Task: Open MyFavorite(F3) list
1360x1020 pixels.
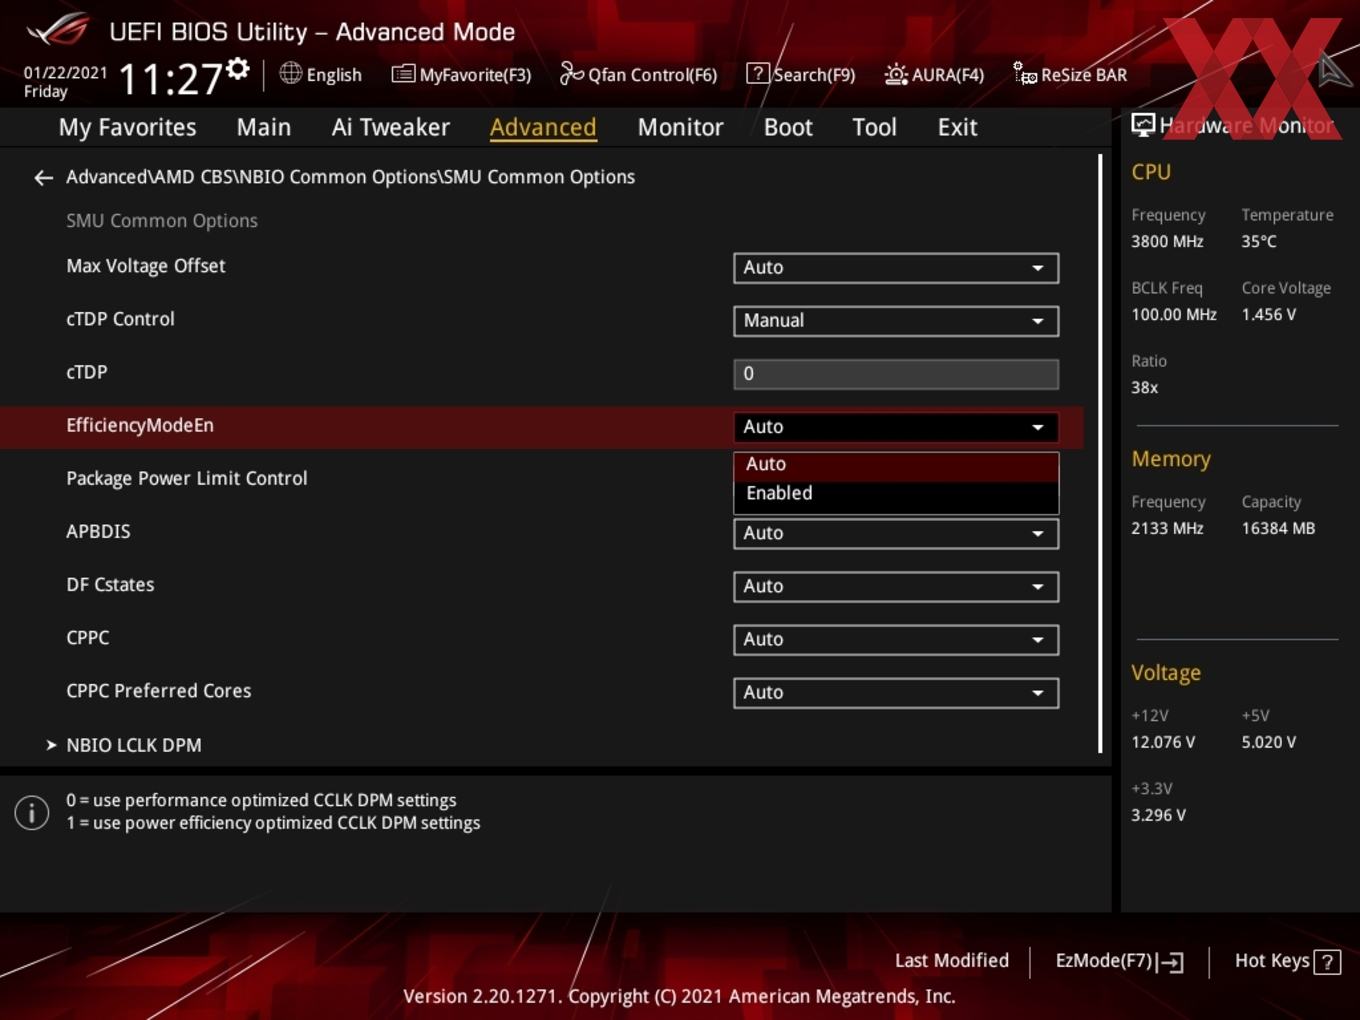Action: (461, 74)
